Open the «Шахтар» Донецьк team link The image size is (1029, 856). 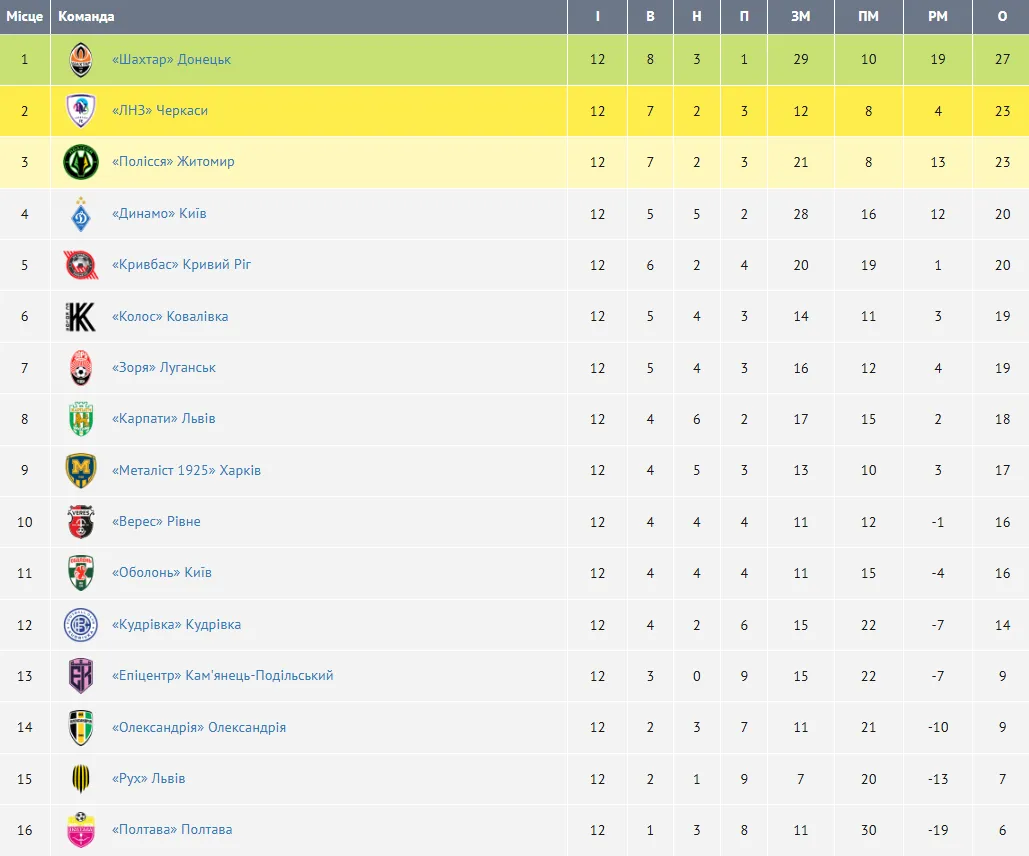(x=171, y=60)
